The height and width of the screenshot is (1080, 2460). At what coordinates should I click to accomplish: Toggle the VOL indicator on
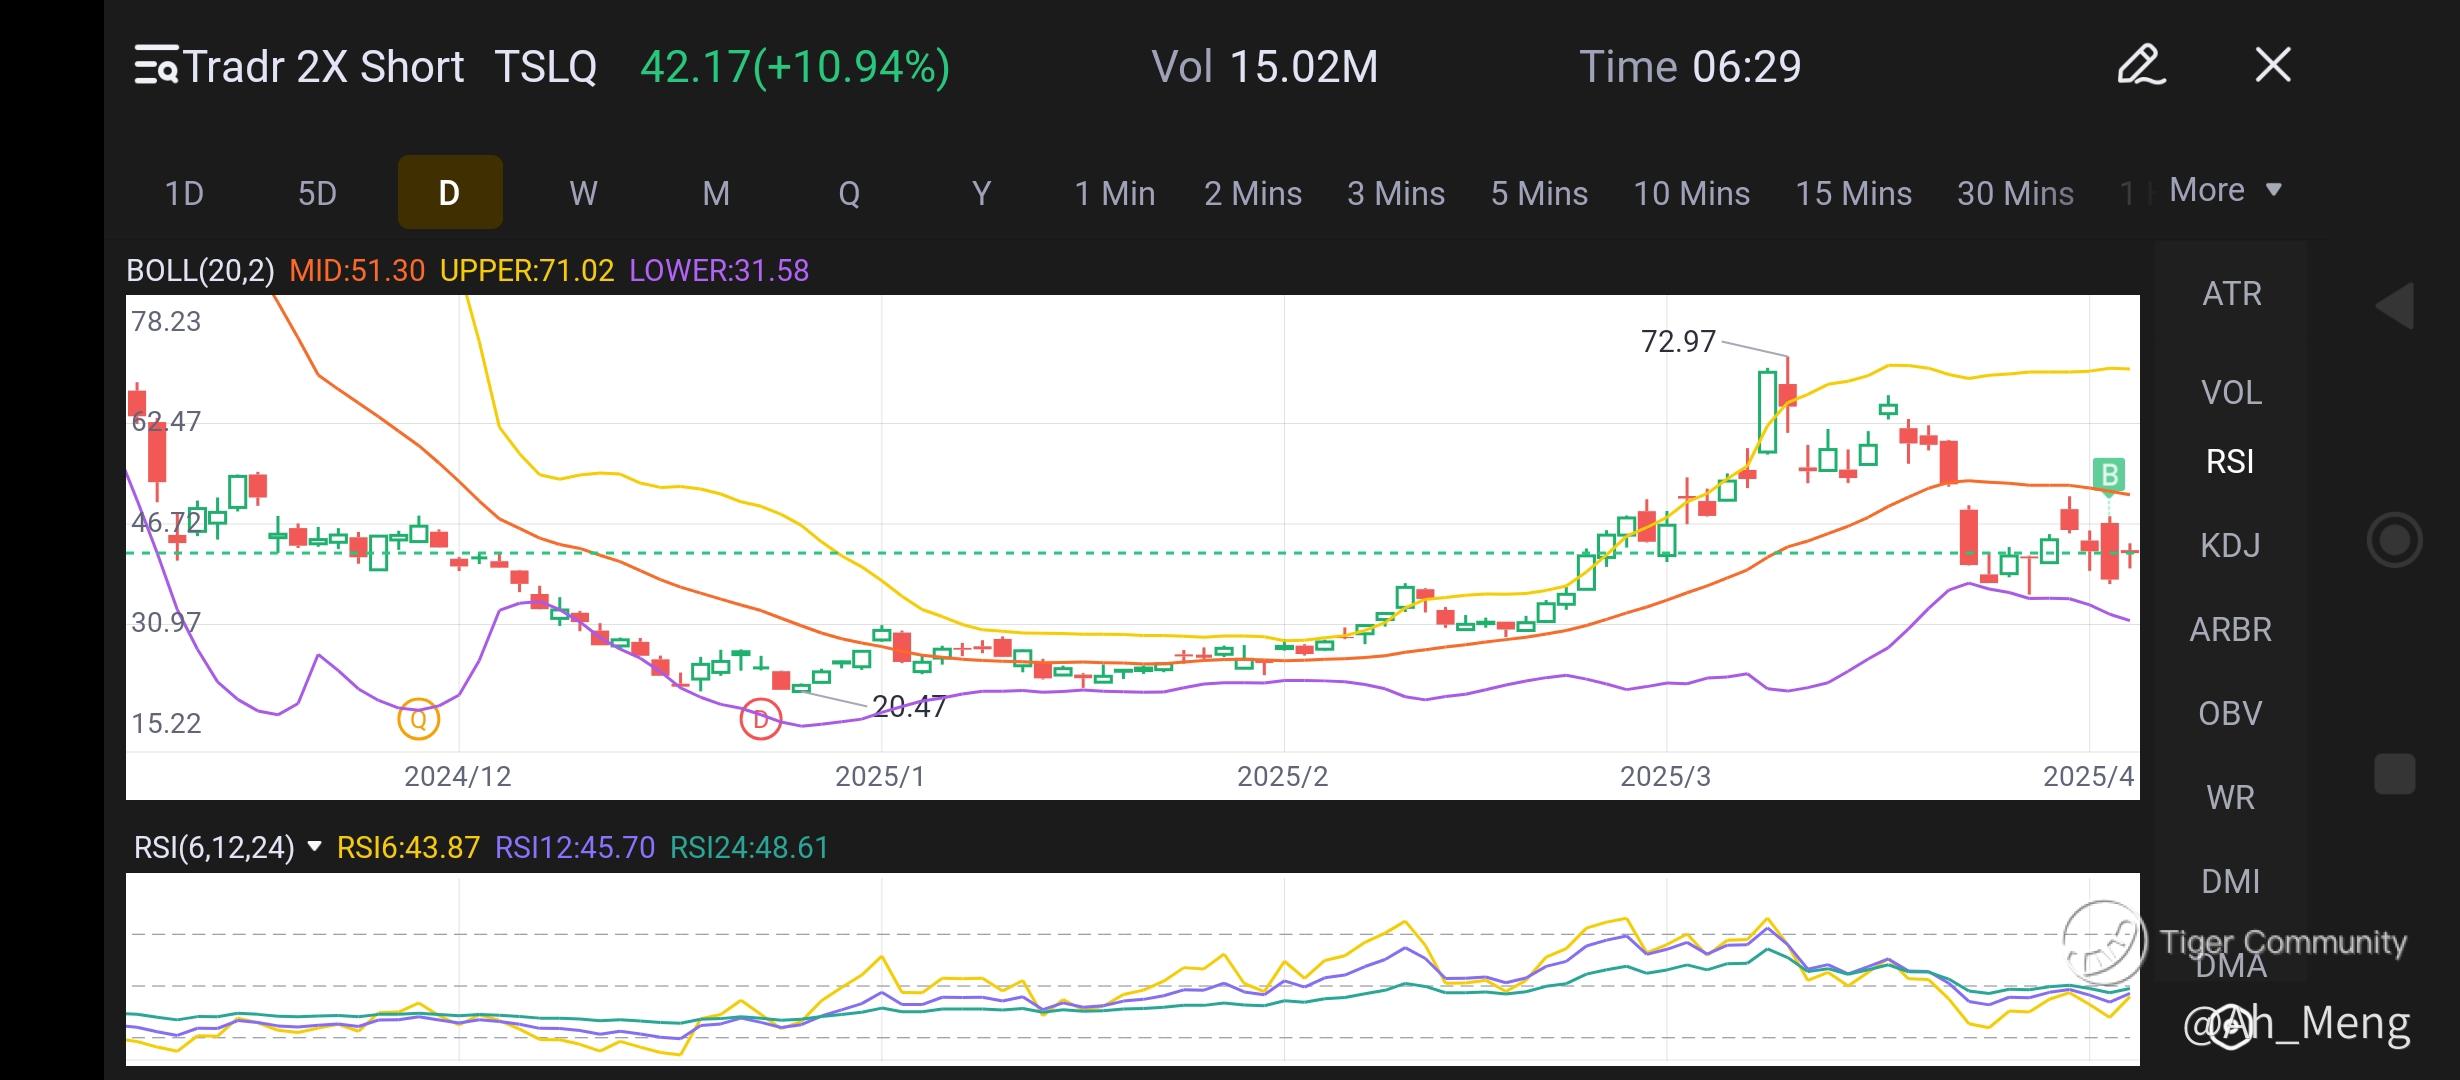[2231, 393]
